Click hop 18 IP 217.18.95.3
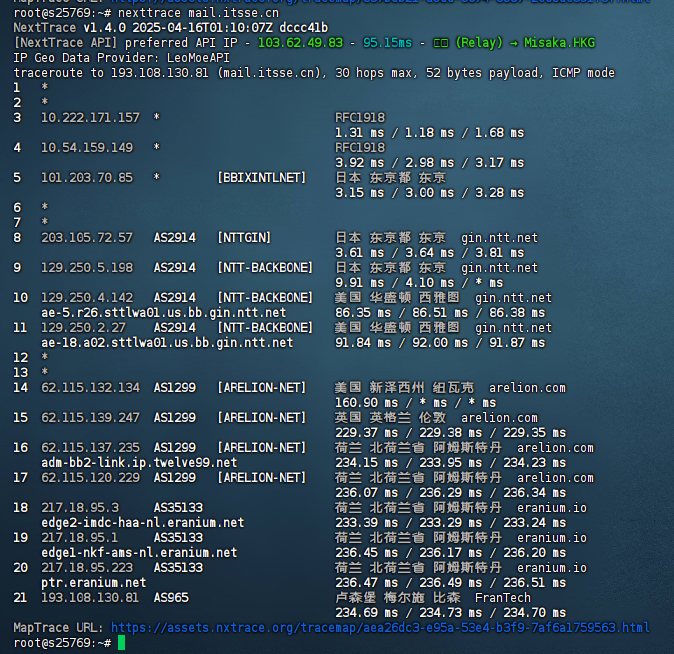The width and height of the screenshot is (674, 654). click(x=80, y=508)
